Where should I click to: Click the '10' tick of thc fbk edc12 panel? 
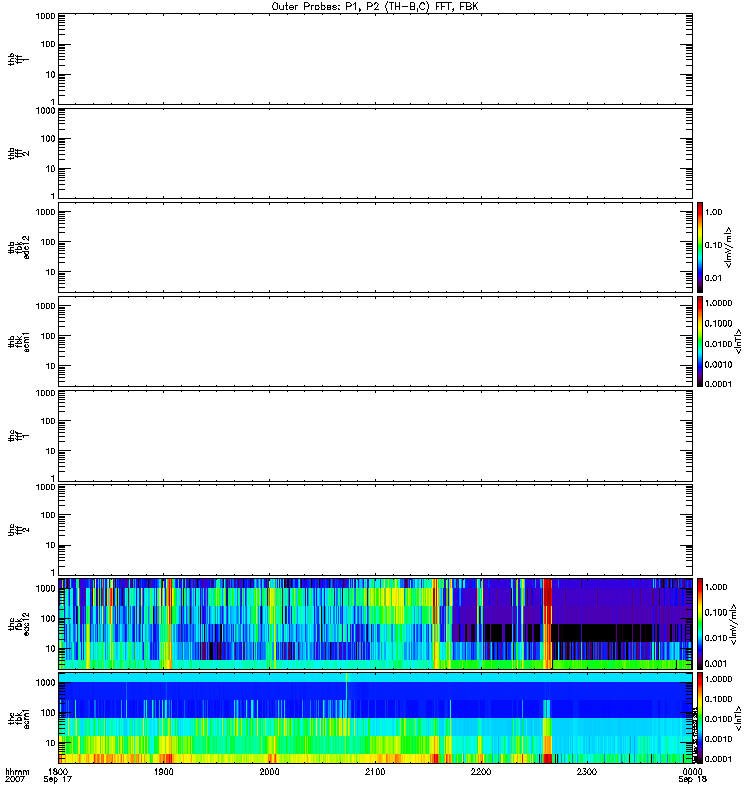[51, 649]
